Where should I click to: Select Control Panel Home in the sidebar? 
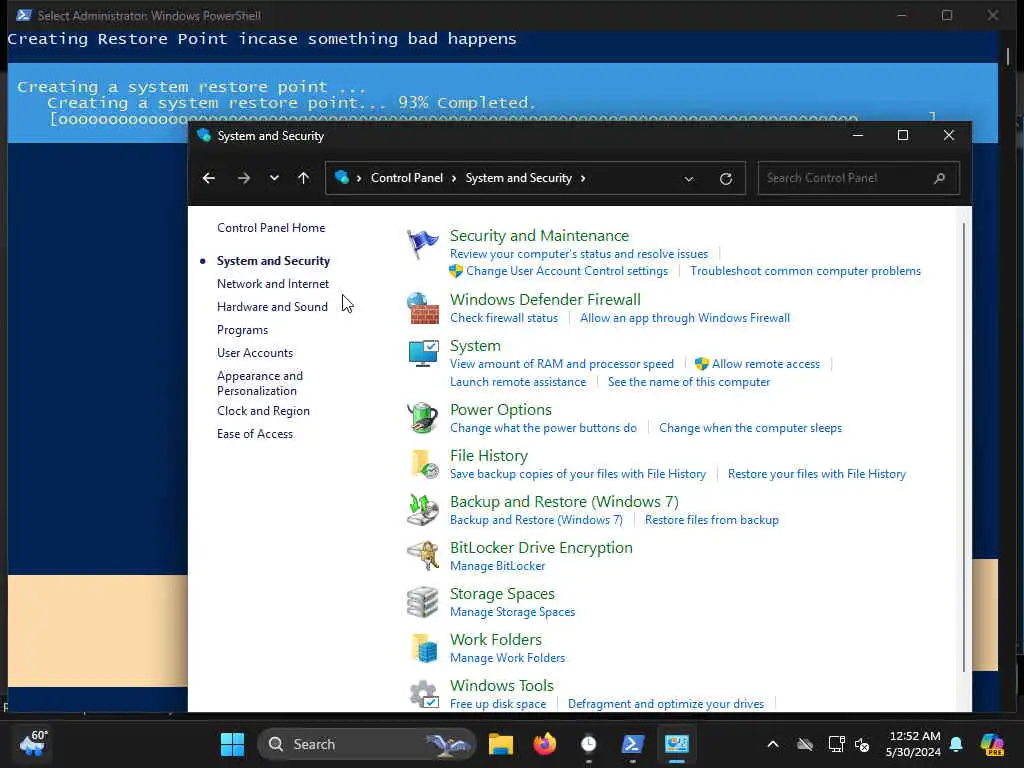point(271,228)
